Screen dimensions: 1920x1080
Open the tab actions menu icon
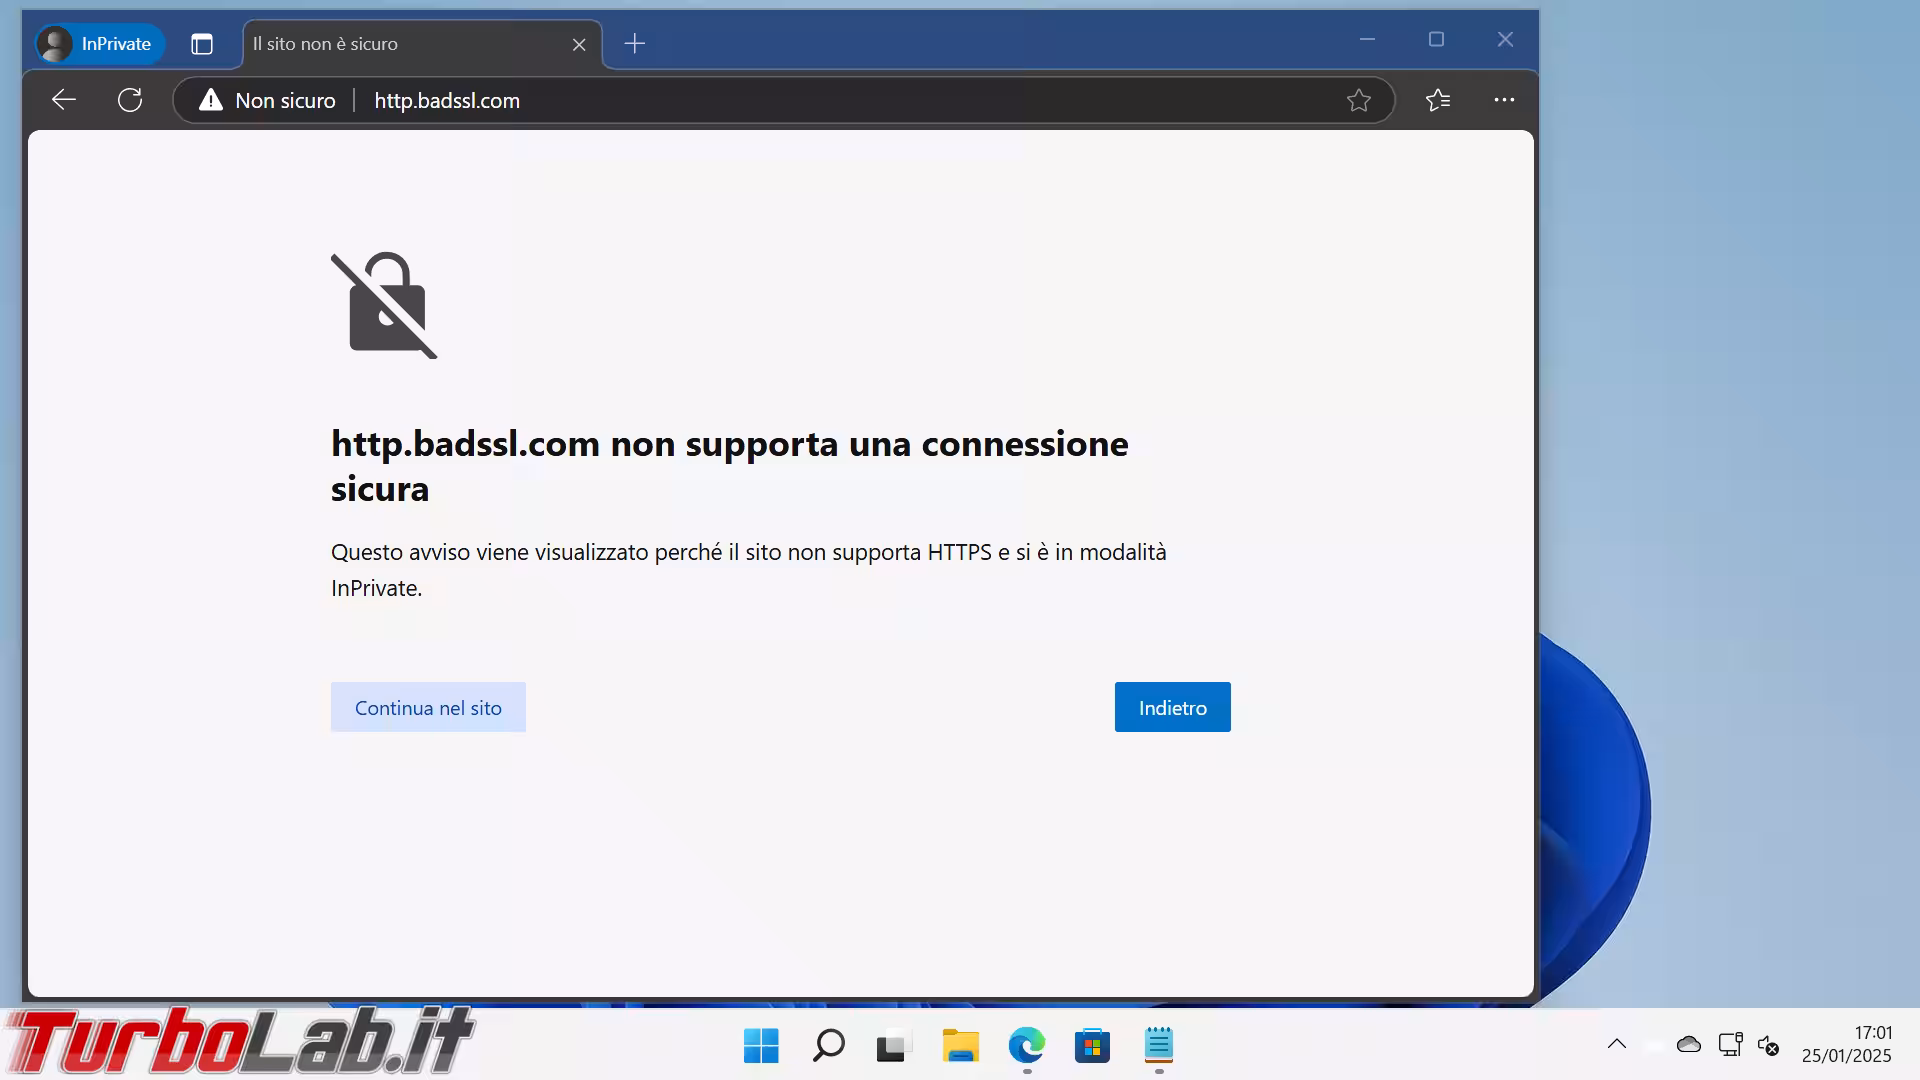point(202,44)
